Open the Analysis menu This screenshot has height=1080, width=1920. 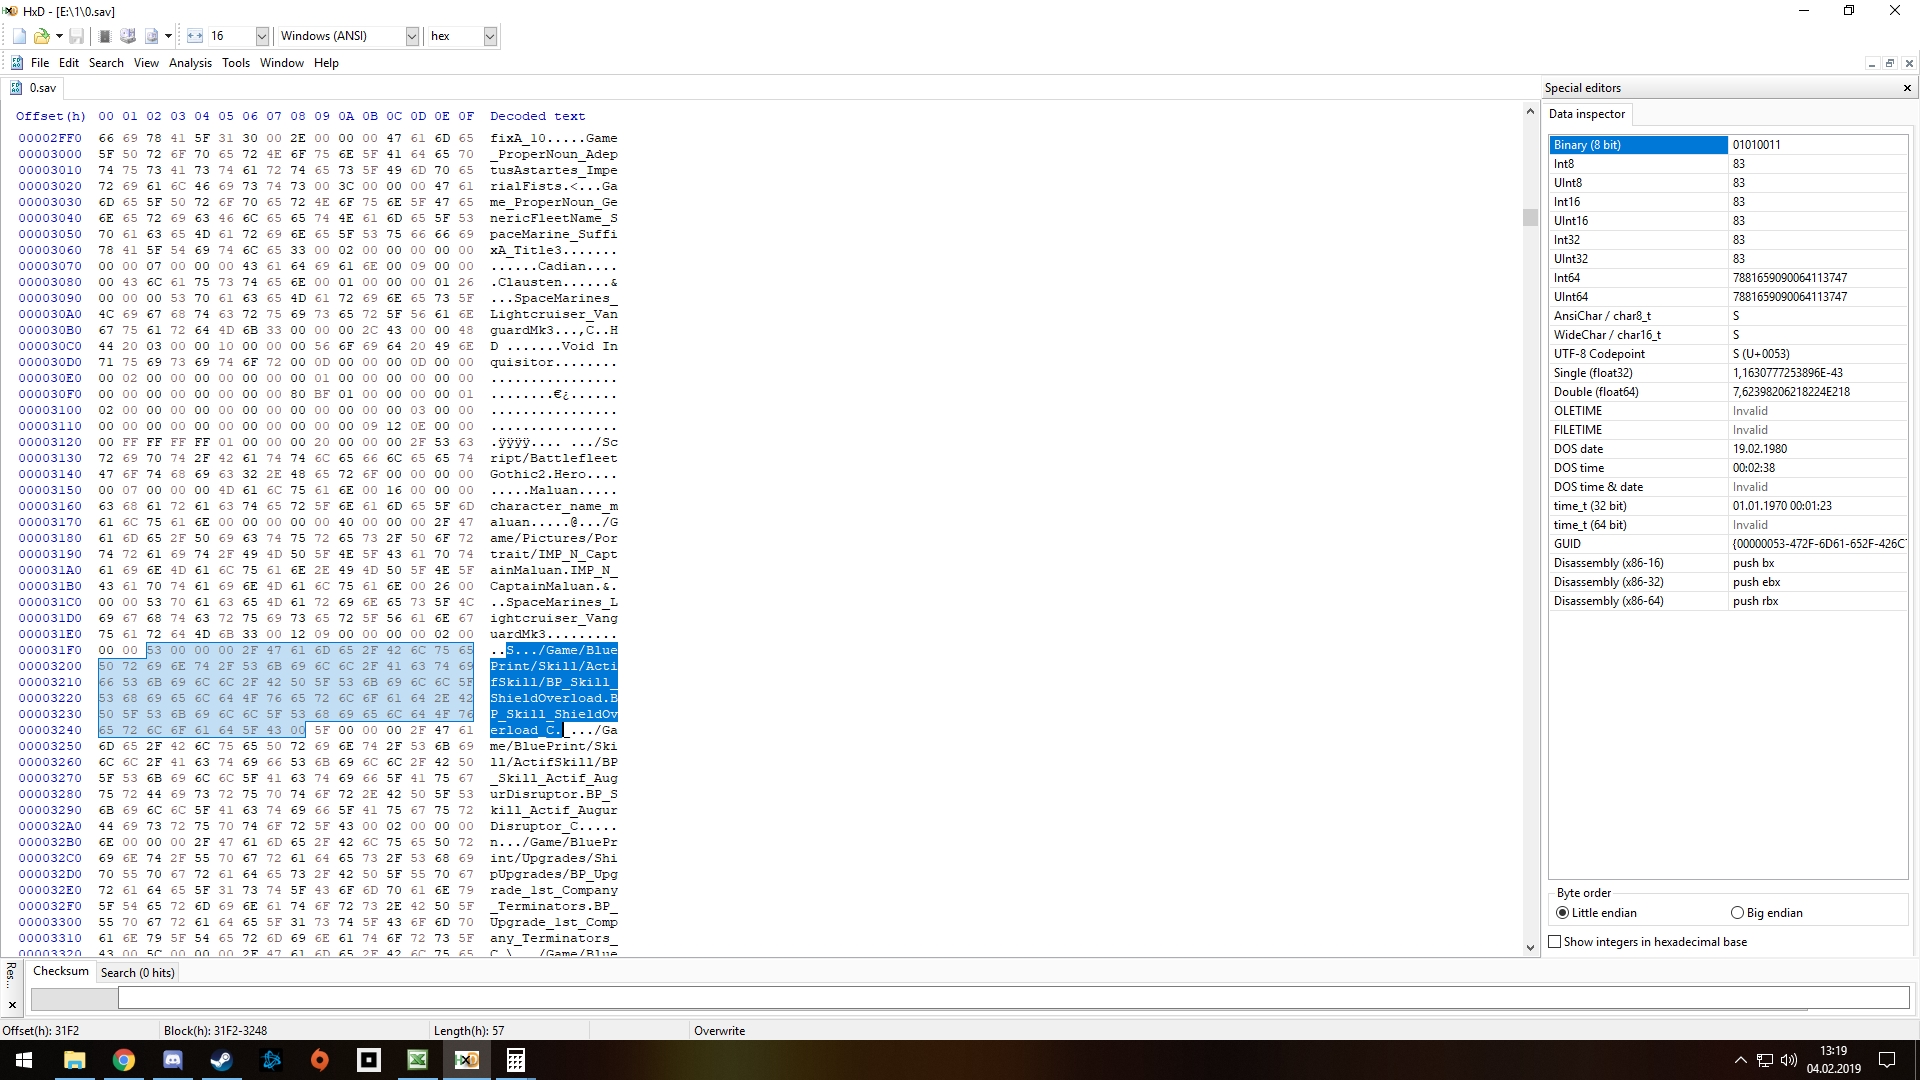(x=190, y=63)
